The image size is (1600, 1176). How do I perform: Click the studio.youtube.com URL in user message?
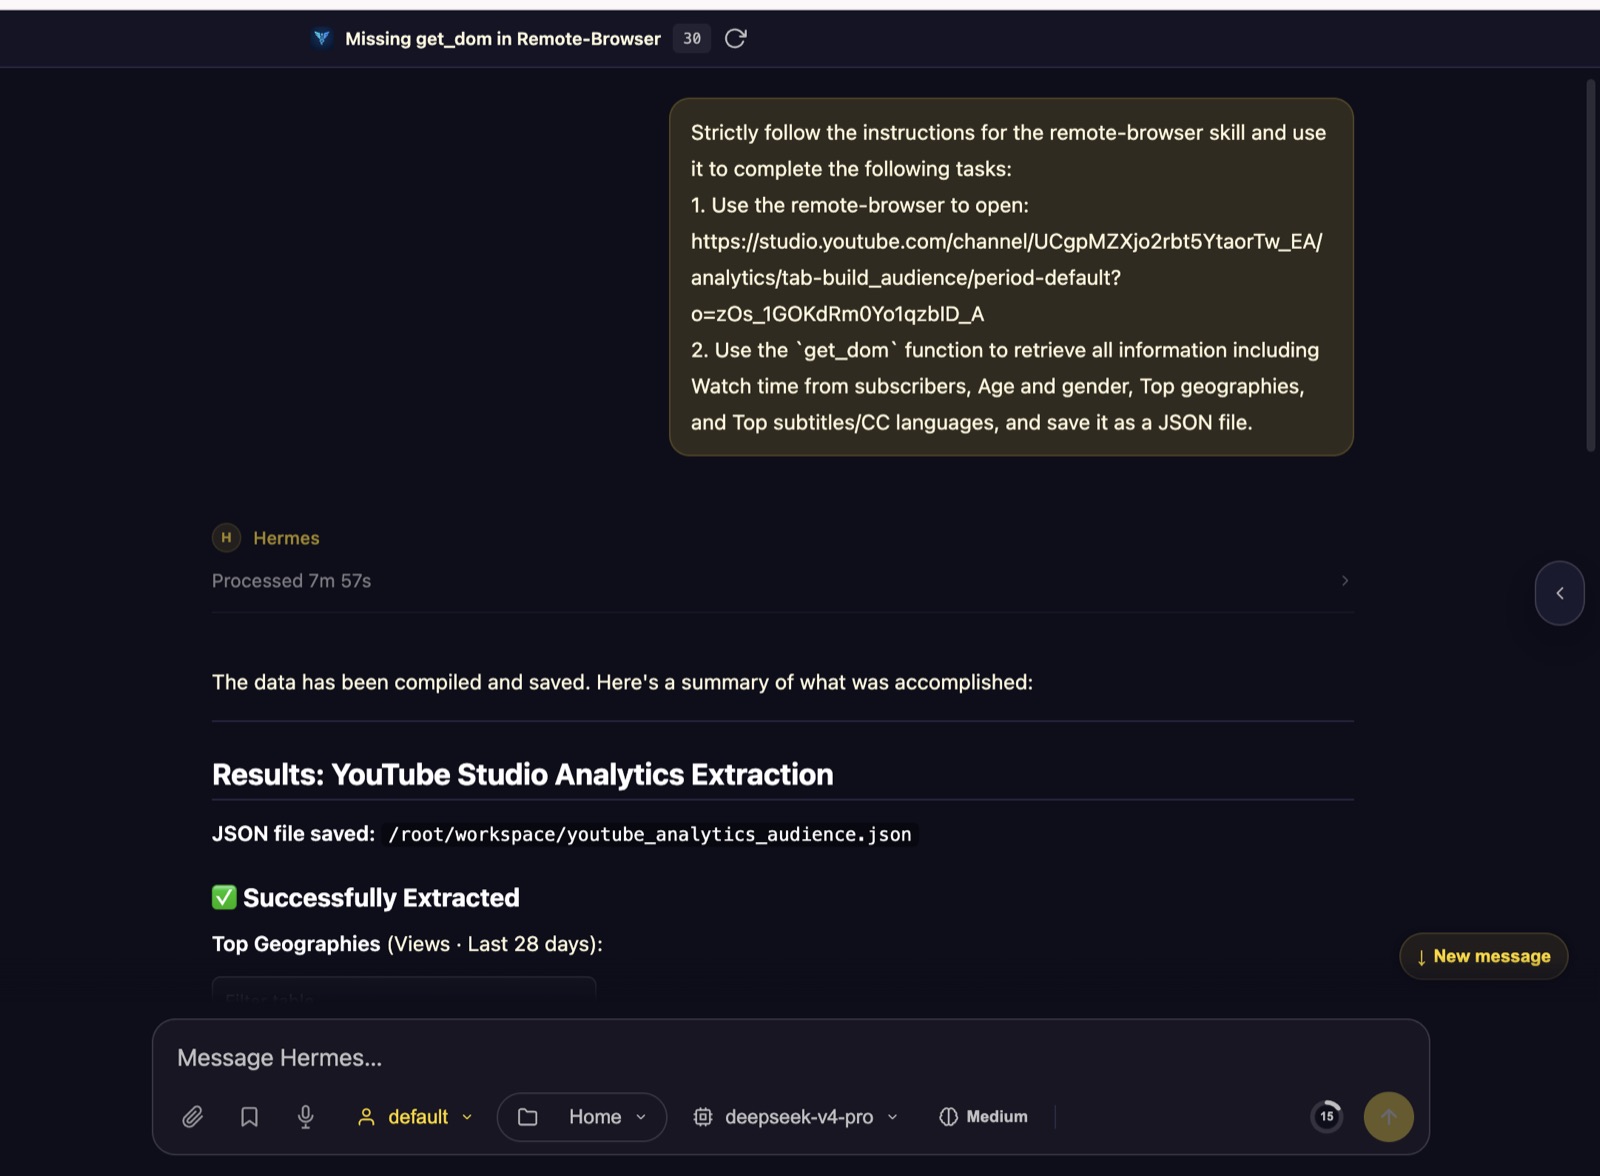pos(1006,277)
